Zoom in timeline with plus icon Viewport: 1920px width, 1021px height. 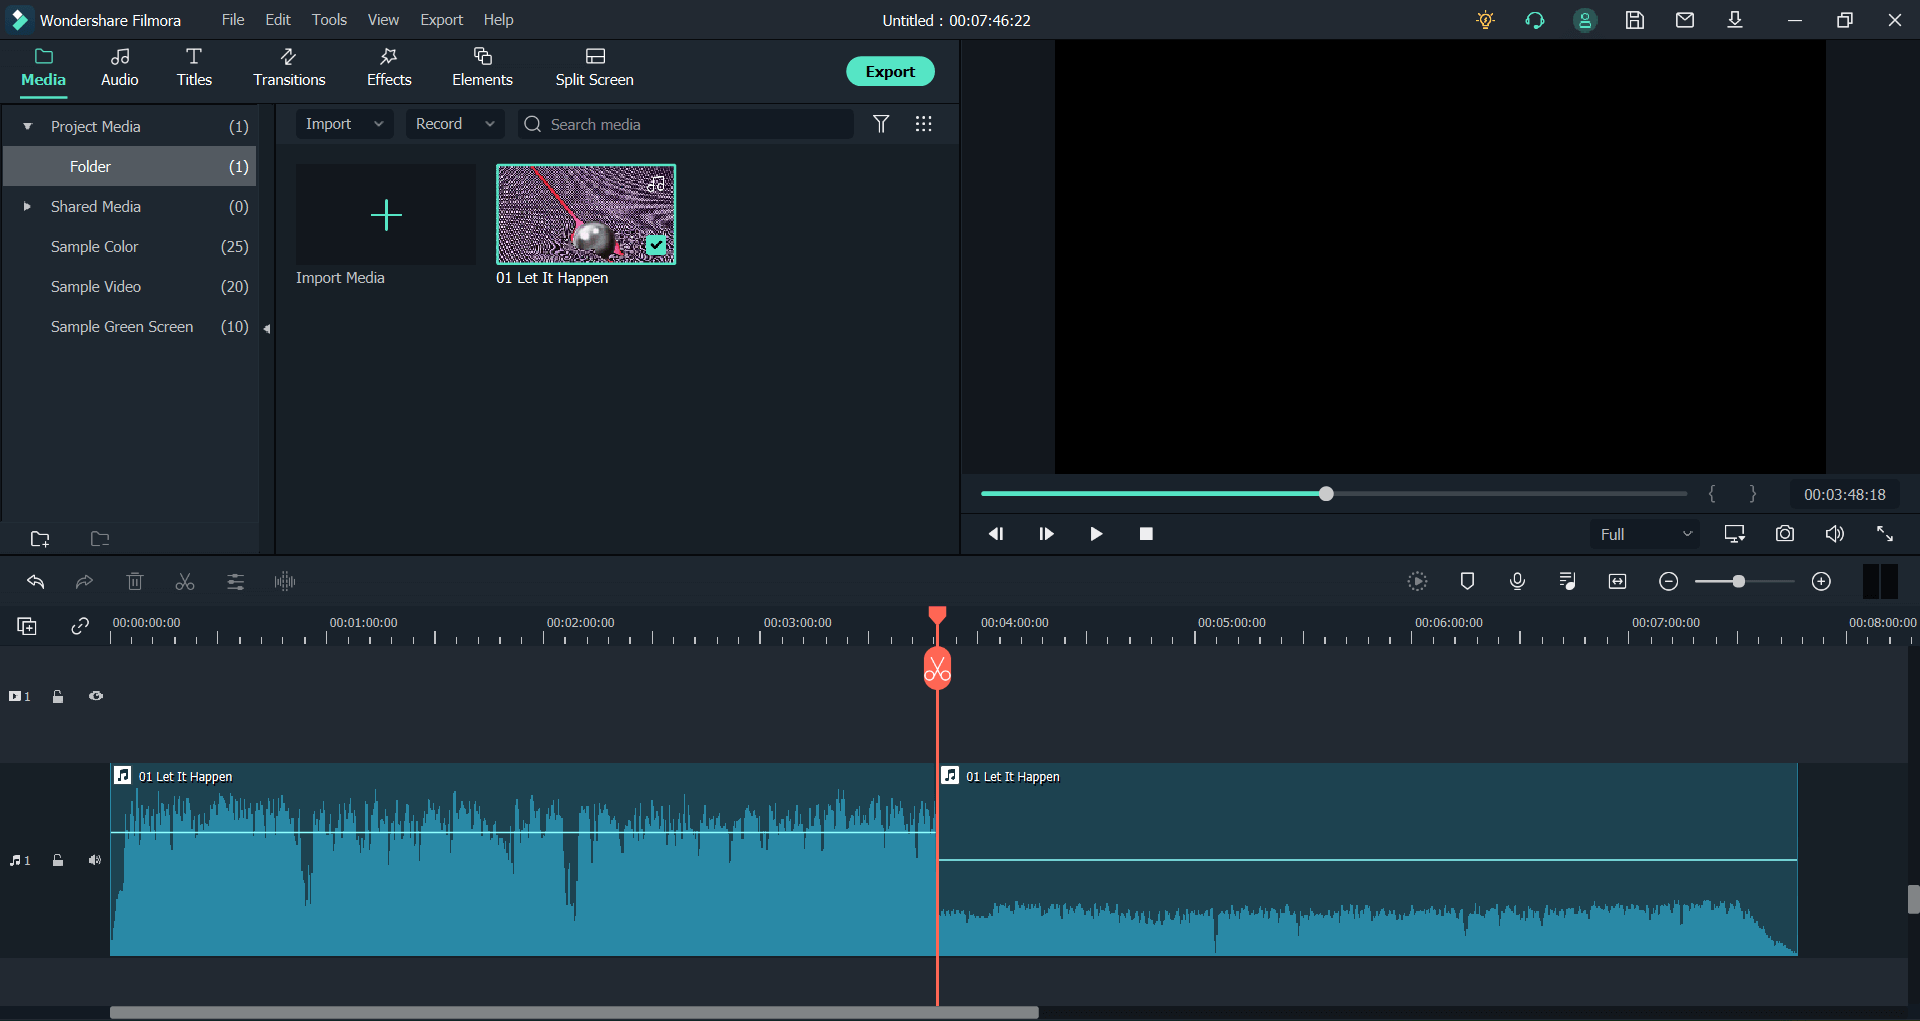point(1821,581)
